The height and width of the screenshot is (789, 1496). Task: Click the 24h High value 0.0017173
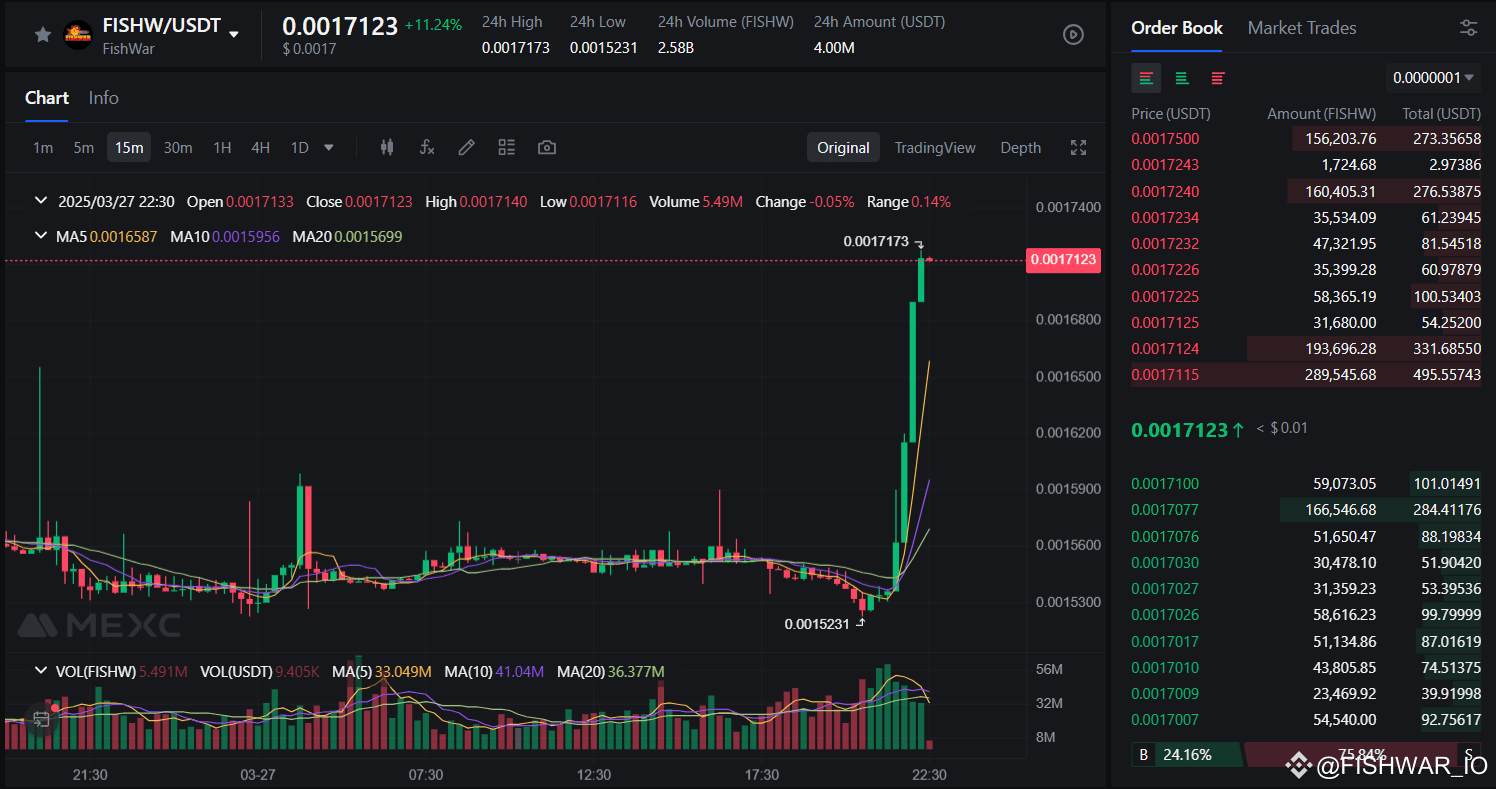516,47
